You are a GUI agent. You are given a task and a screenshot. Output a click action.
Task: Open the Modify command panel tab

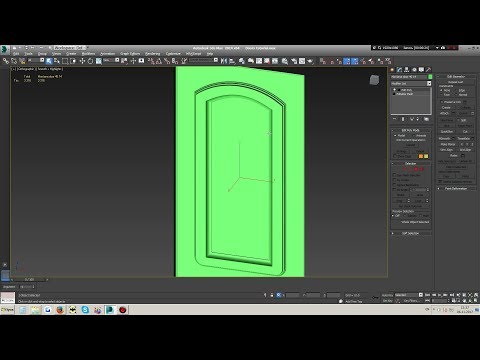(399, 70)
